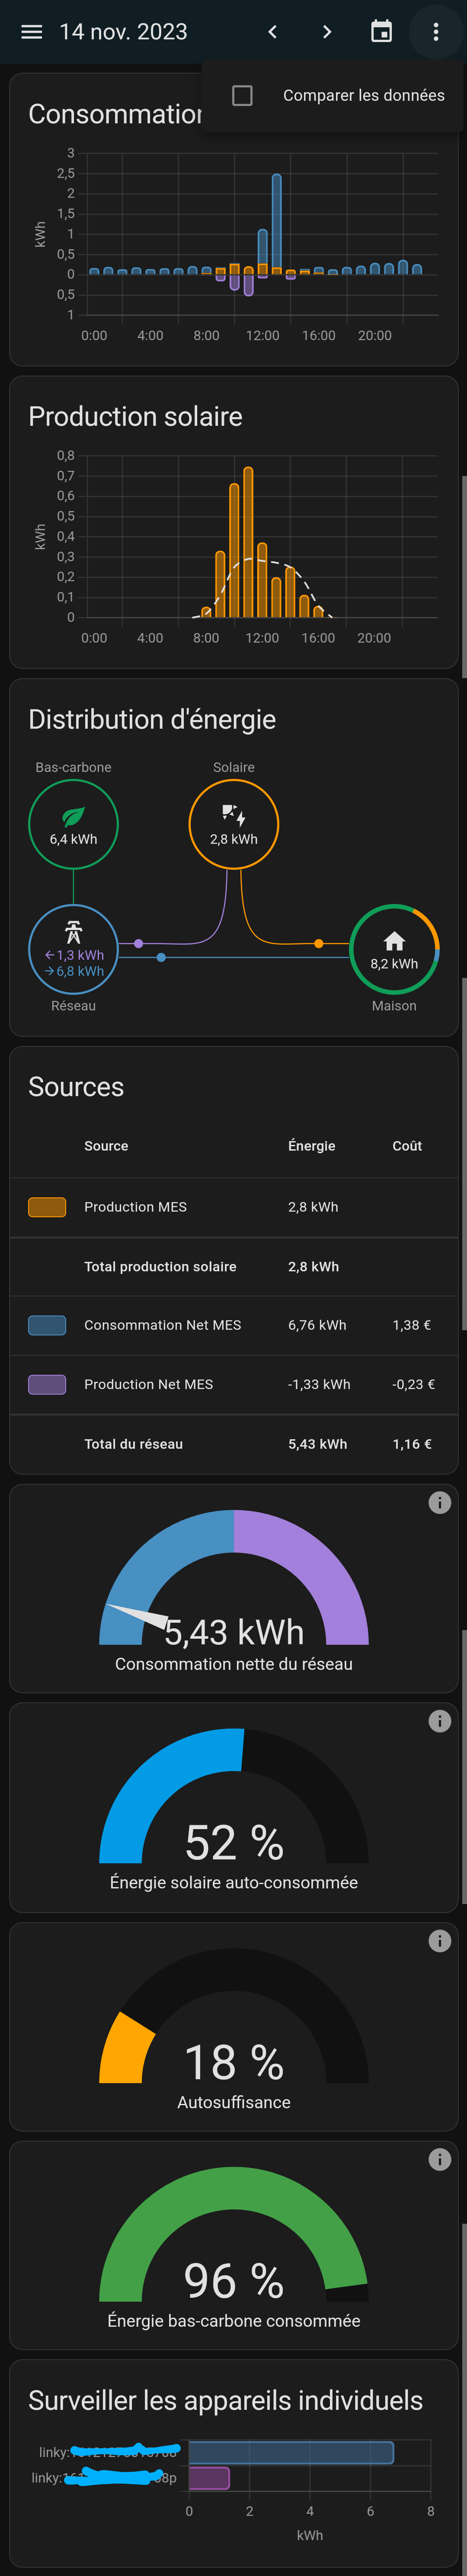The image size is (467, 2576).
Task: Click 2,8 kWh in Total production solaire row
Action: 313,1266
